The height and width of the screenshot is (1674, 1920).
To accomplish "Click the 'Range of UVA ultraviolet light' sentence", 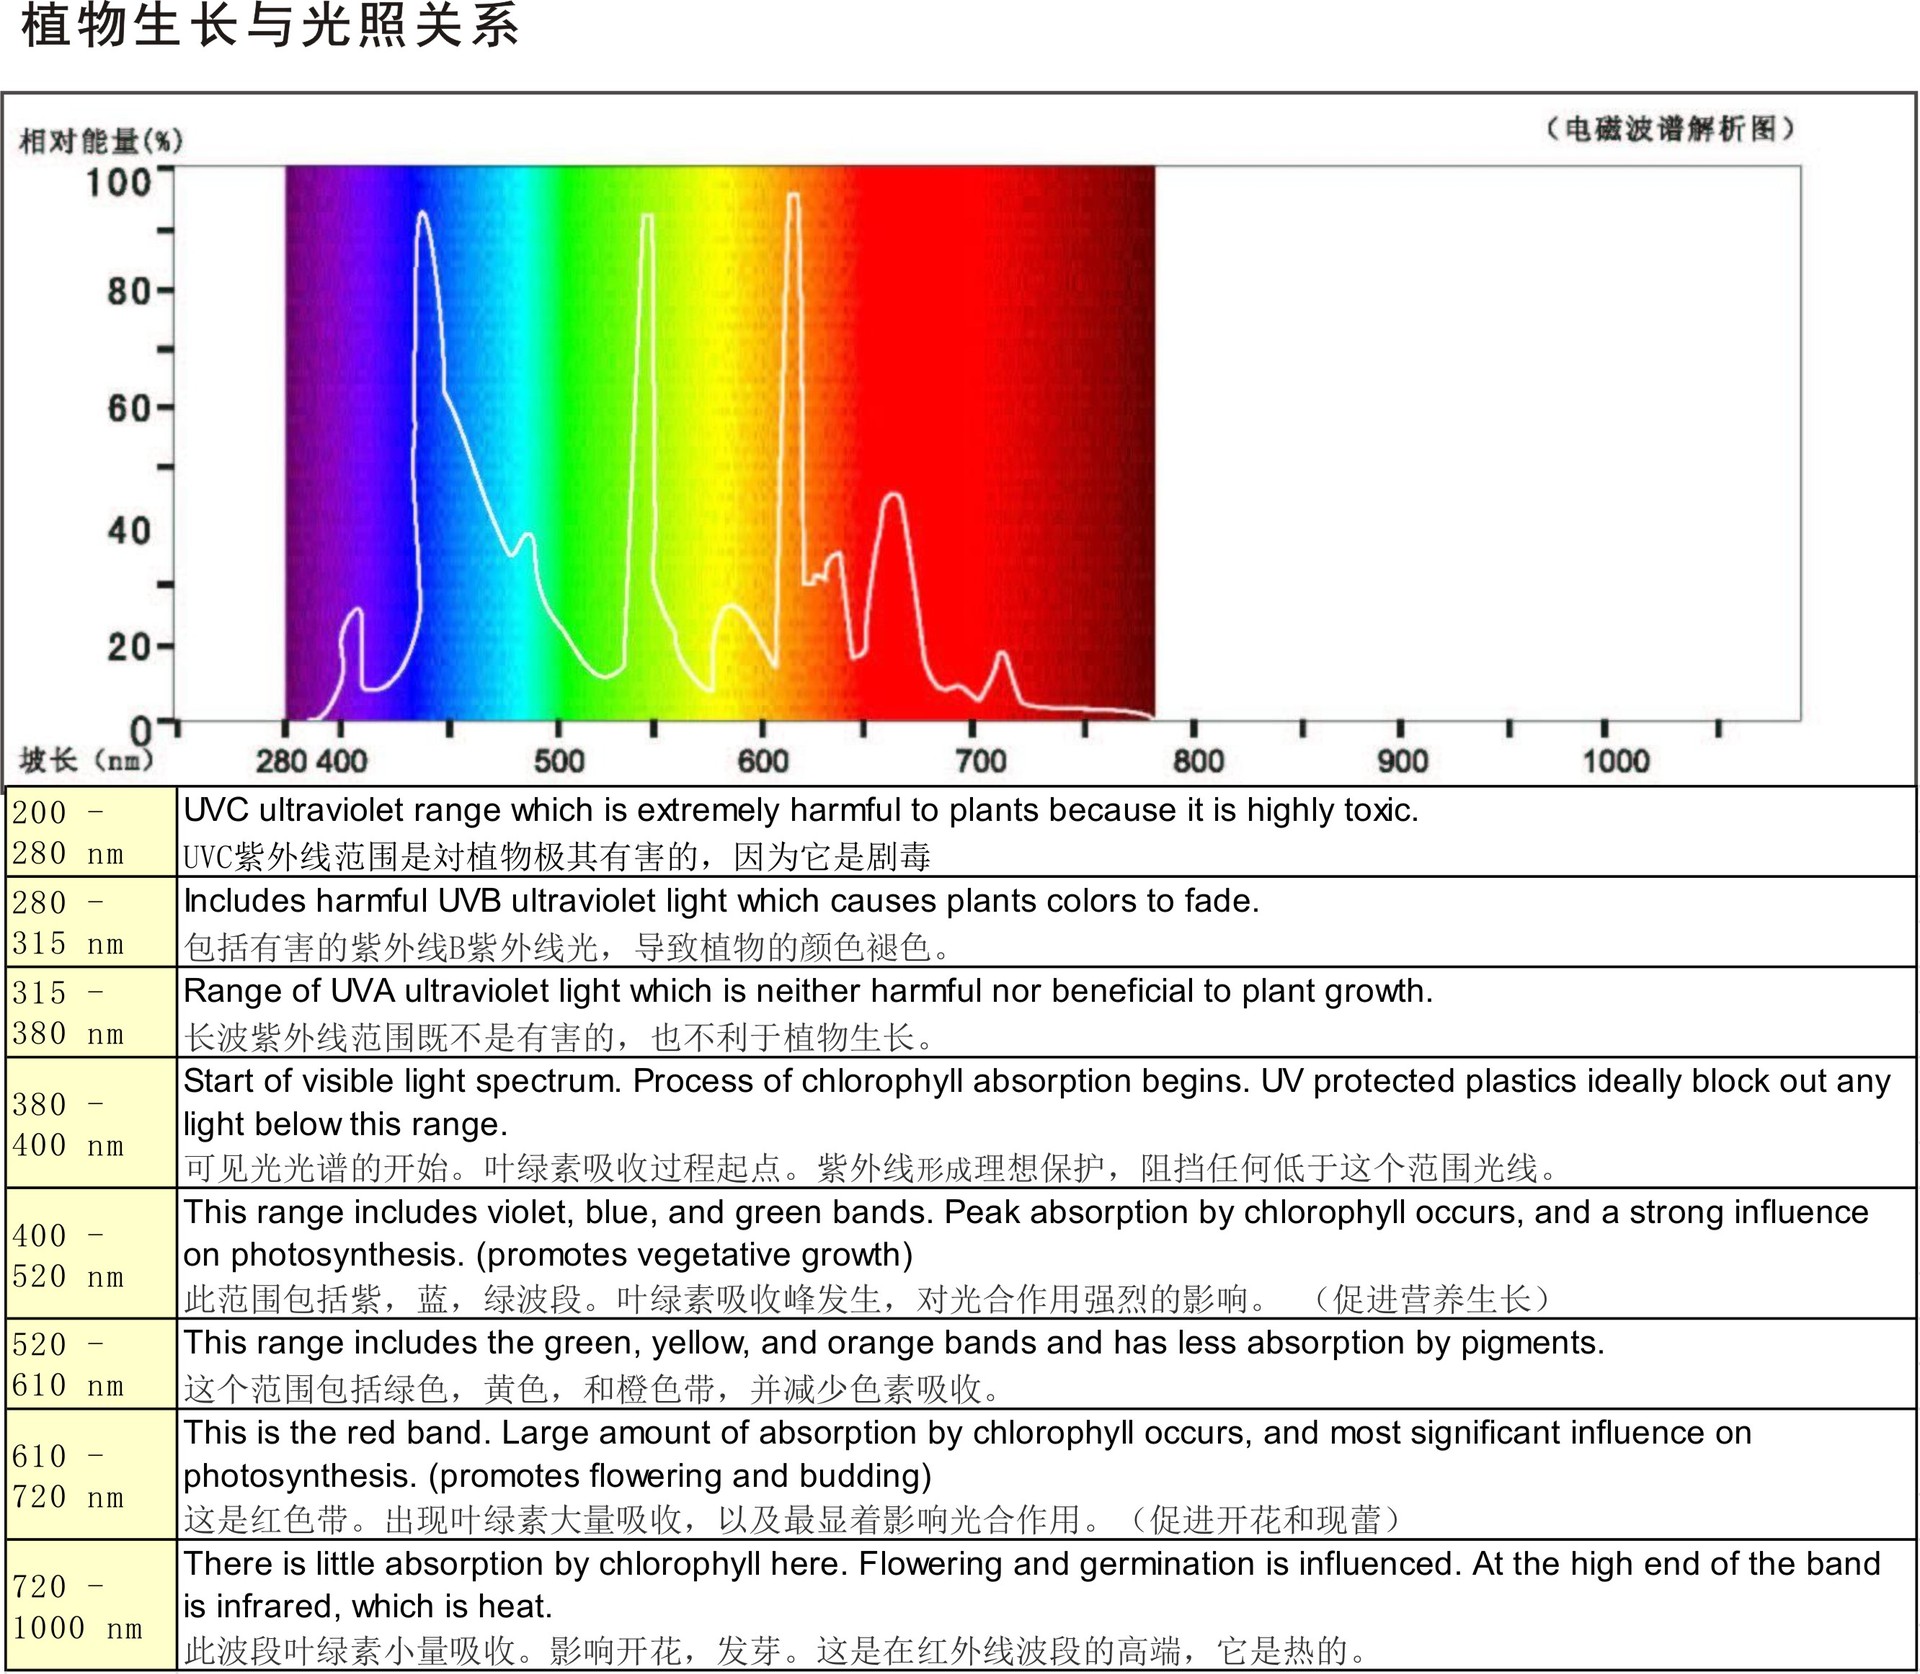I will 808,992.
